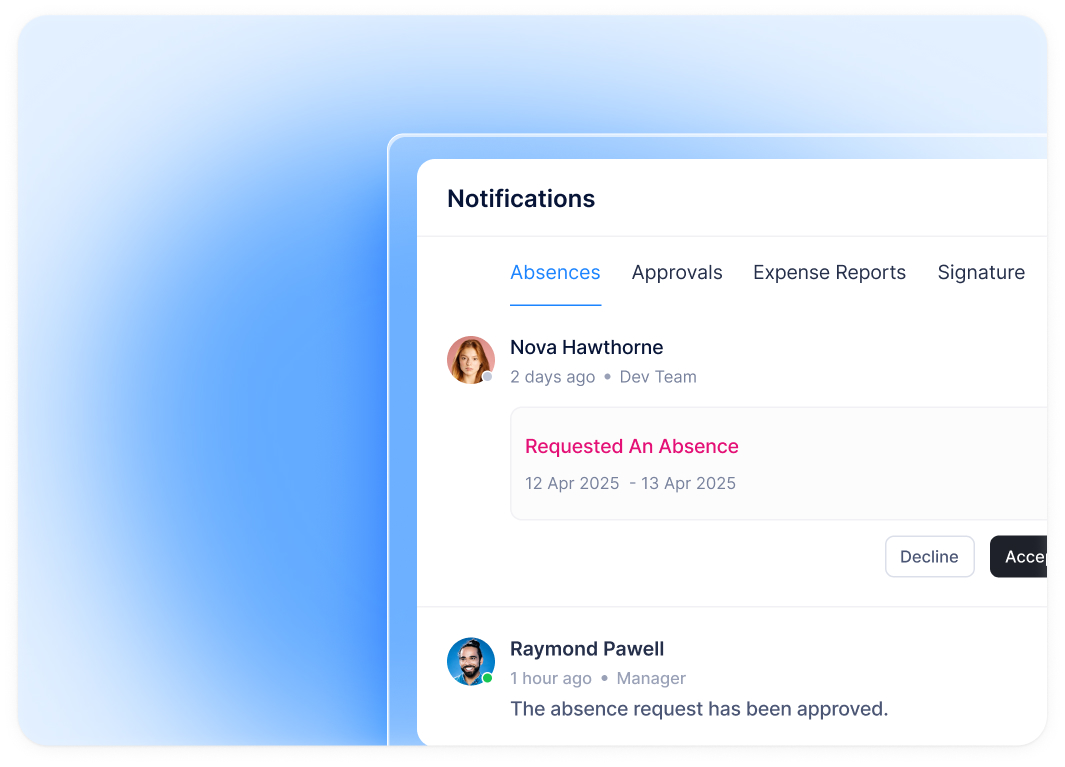Open the Approvals tab
Viewport: 1065px width, 767px height.
point(677,273)
